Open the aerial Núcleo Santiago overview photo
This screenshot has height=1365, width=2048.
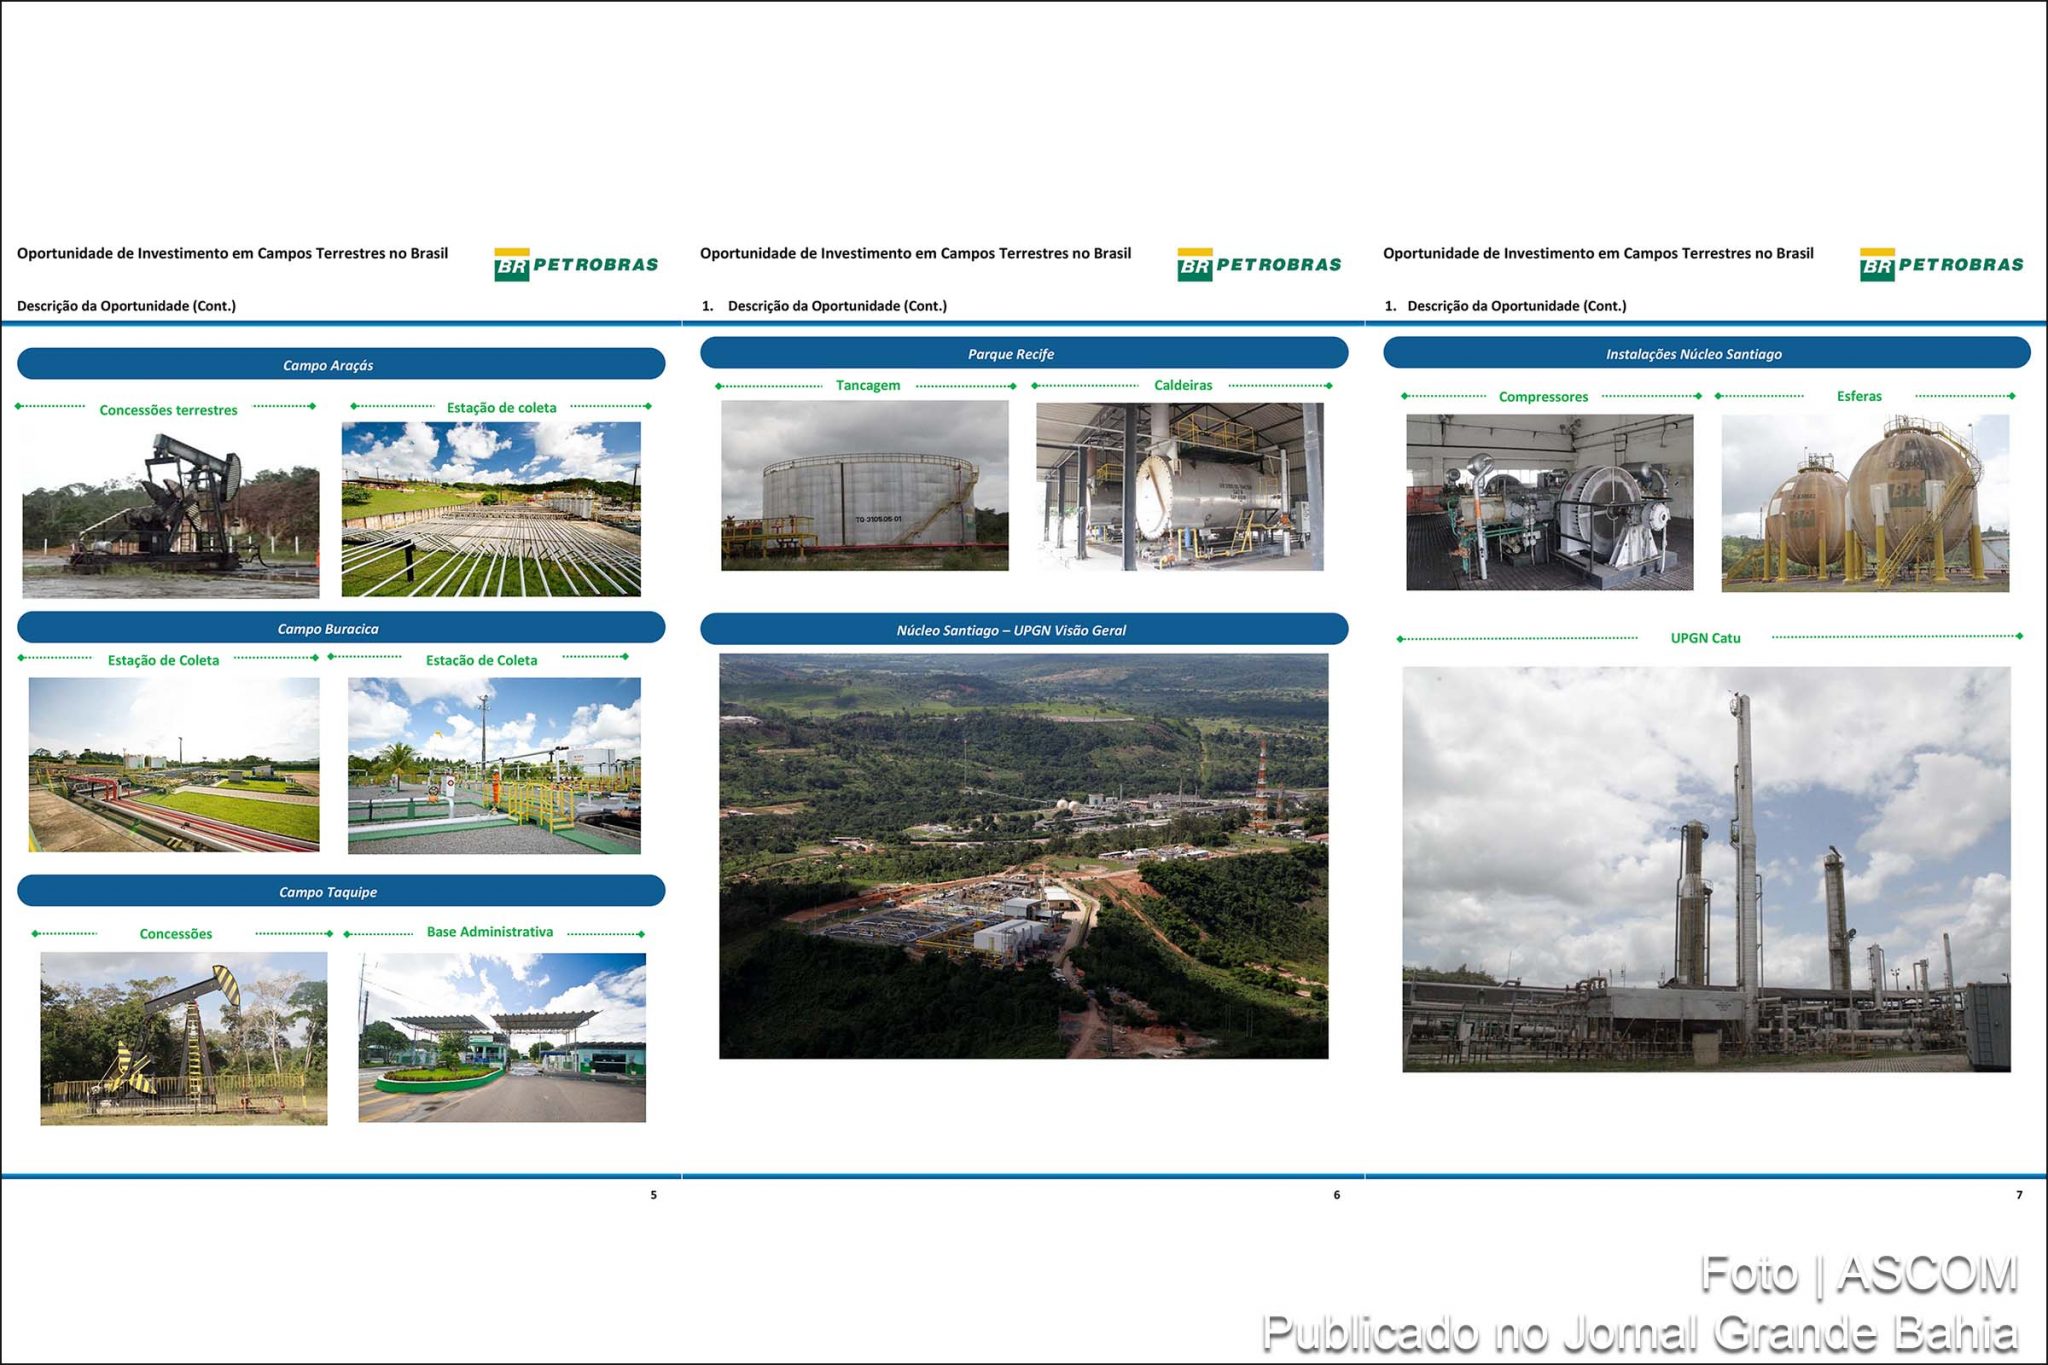(1024, 857)
